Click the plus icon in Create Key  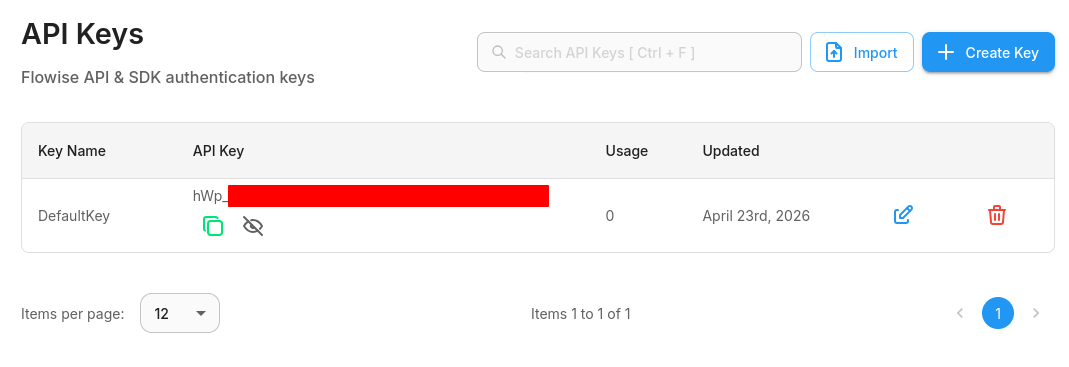pos(946,53)
